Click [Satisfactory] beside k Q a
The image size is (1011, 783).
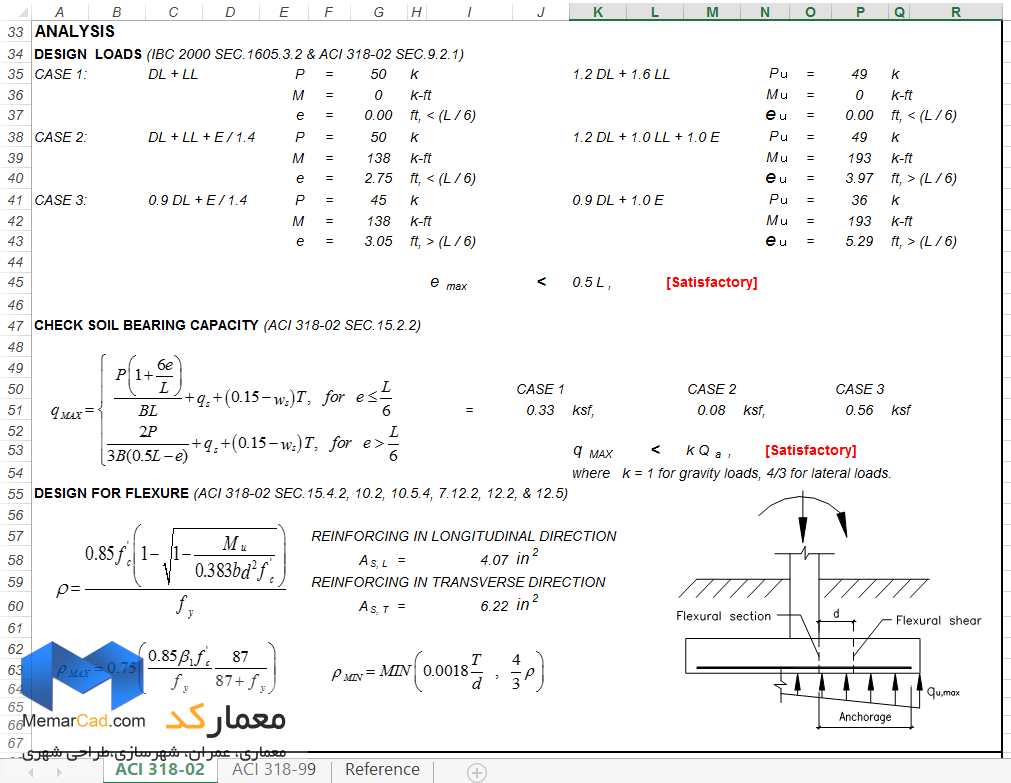[x=811, y=450]
